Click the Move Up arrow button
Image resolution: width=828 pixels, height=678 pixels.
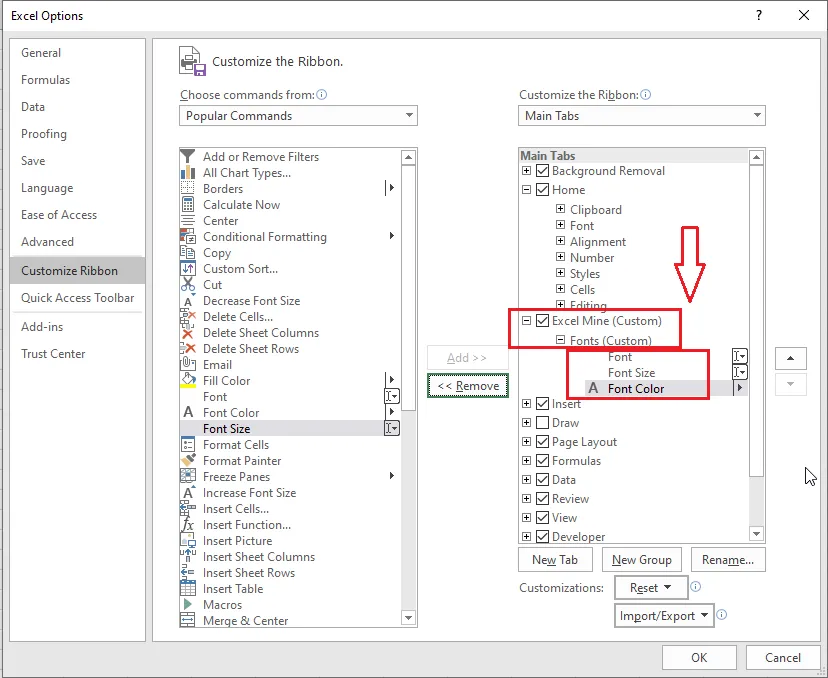tap(791, 358)
